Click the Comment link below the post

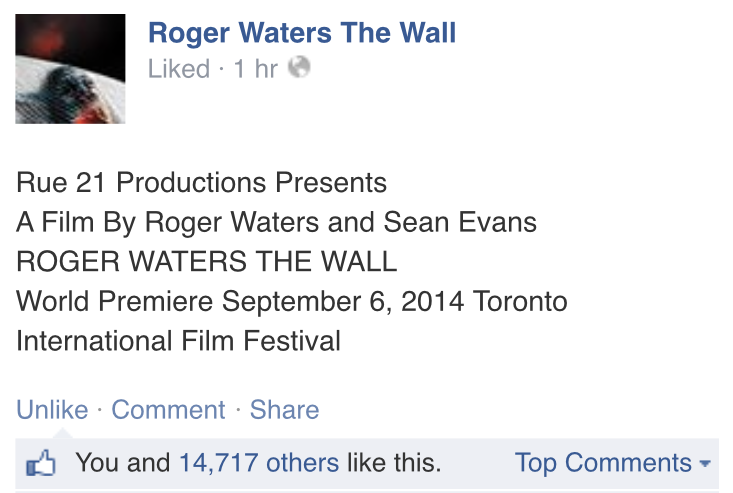[168, 410]
